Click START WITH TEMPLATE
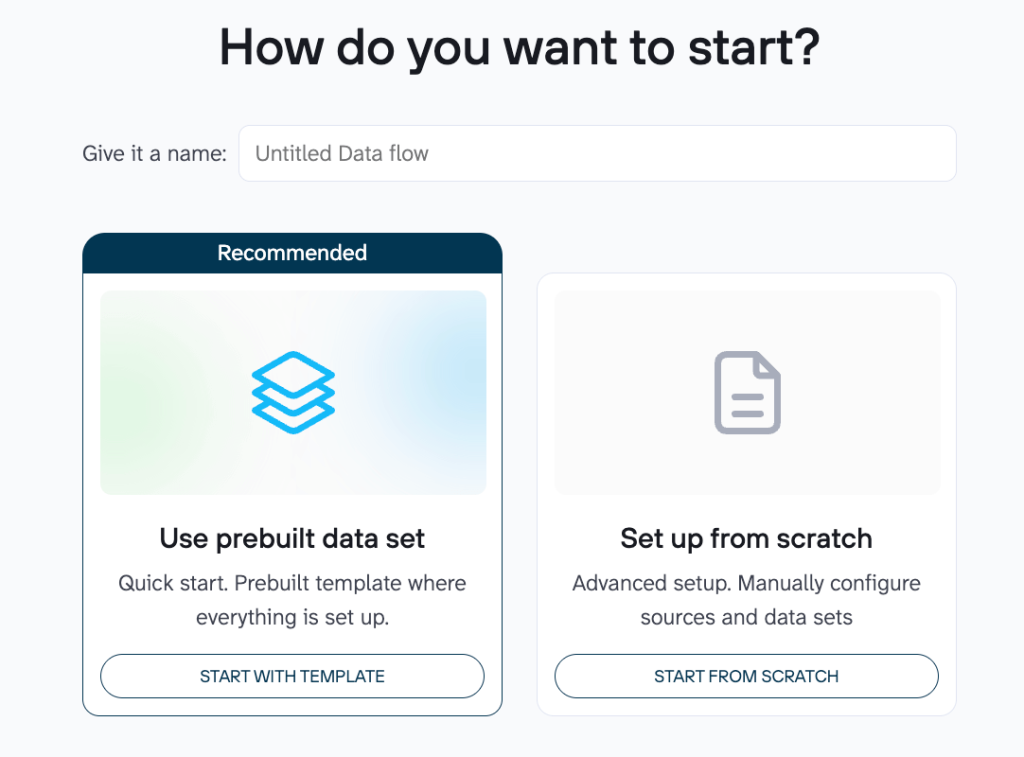Viewport: 1024px width, 757px height. tap(292, 676)
